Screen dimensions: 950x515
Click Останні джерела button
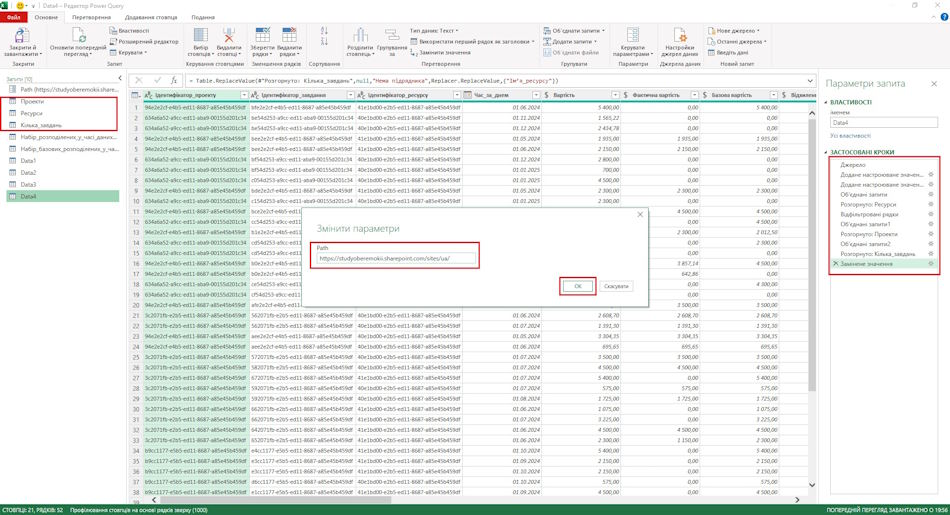pos(736,41)
